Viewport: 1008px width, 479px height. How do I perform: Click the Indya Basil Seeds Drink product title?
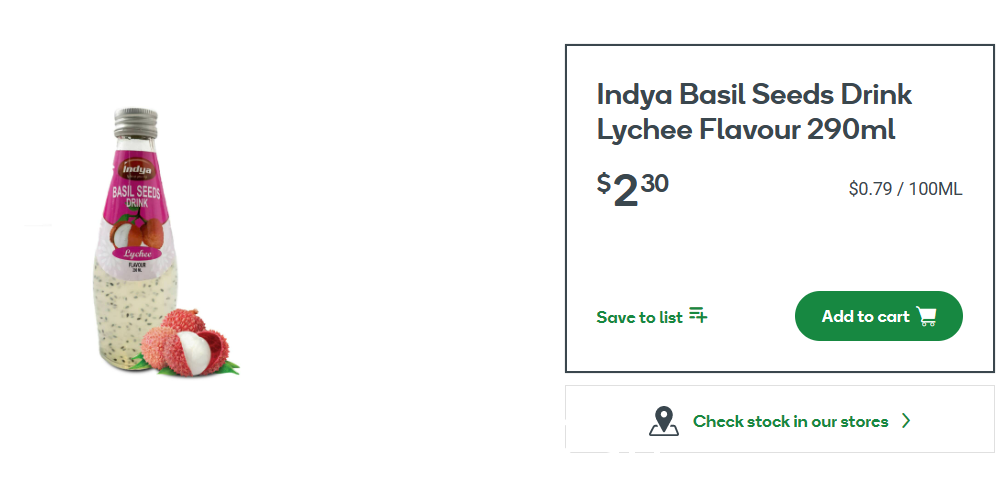pyautogui.click(x=754, y=95)
